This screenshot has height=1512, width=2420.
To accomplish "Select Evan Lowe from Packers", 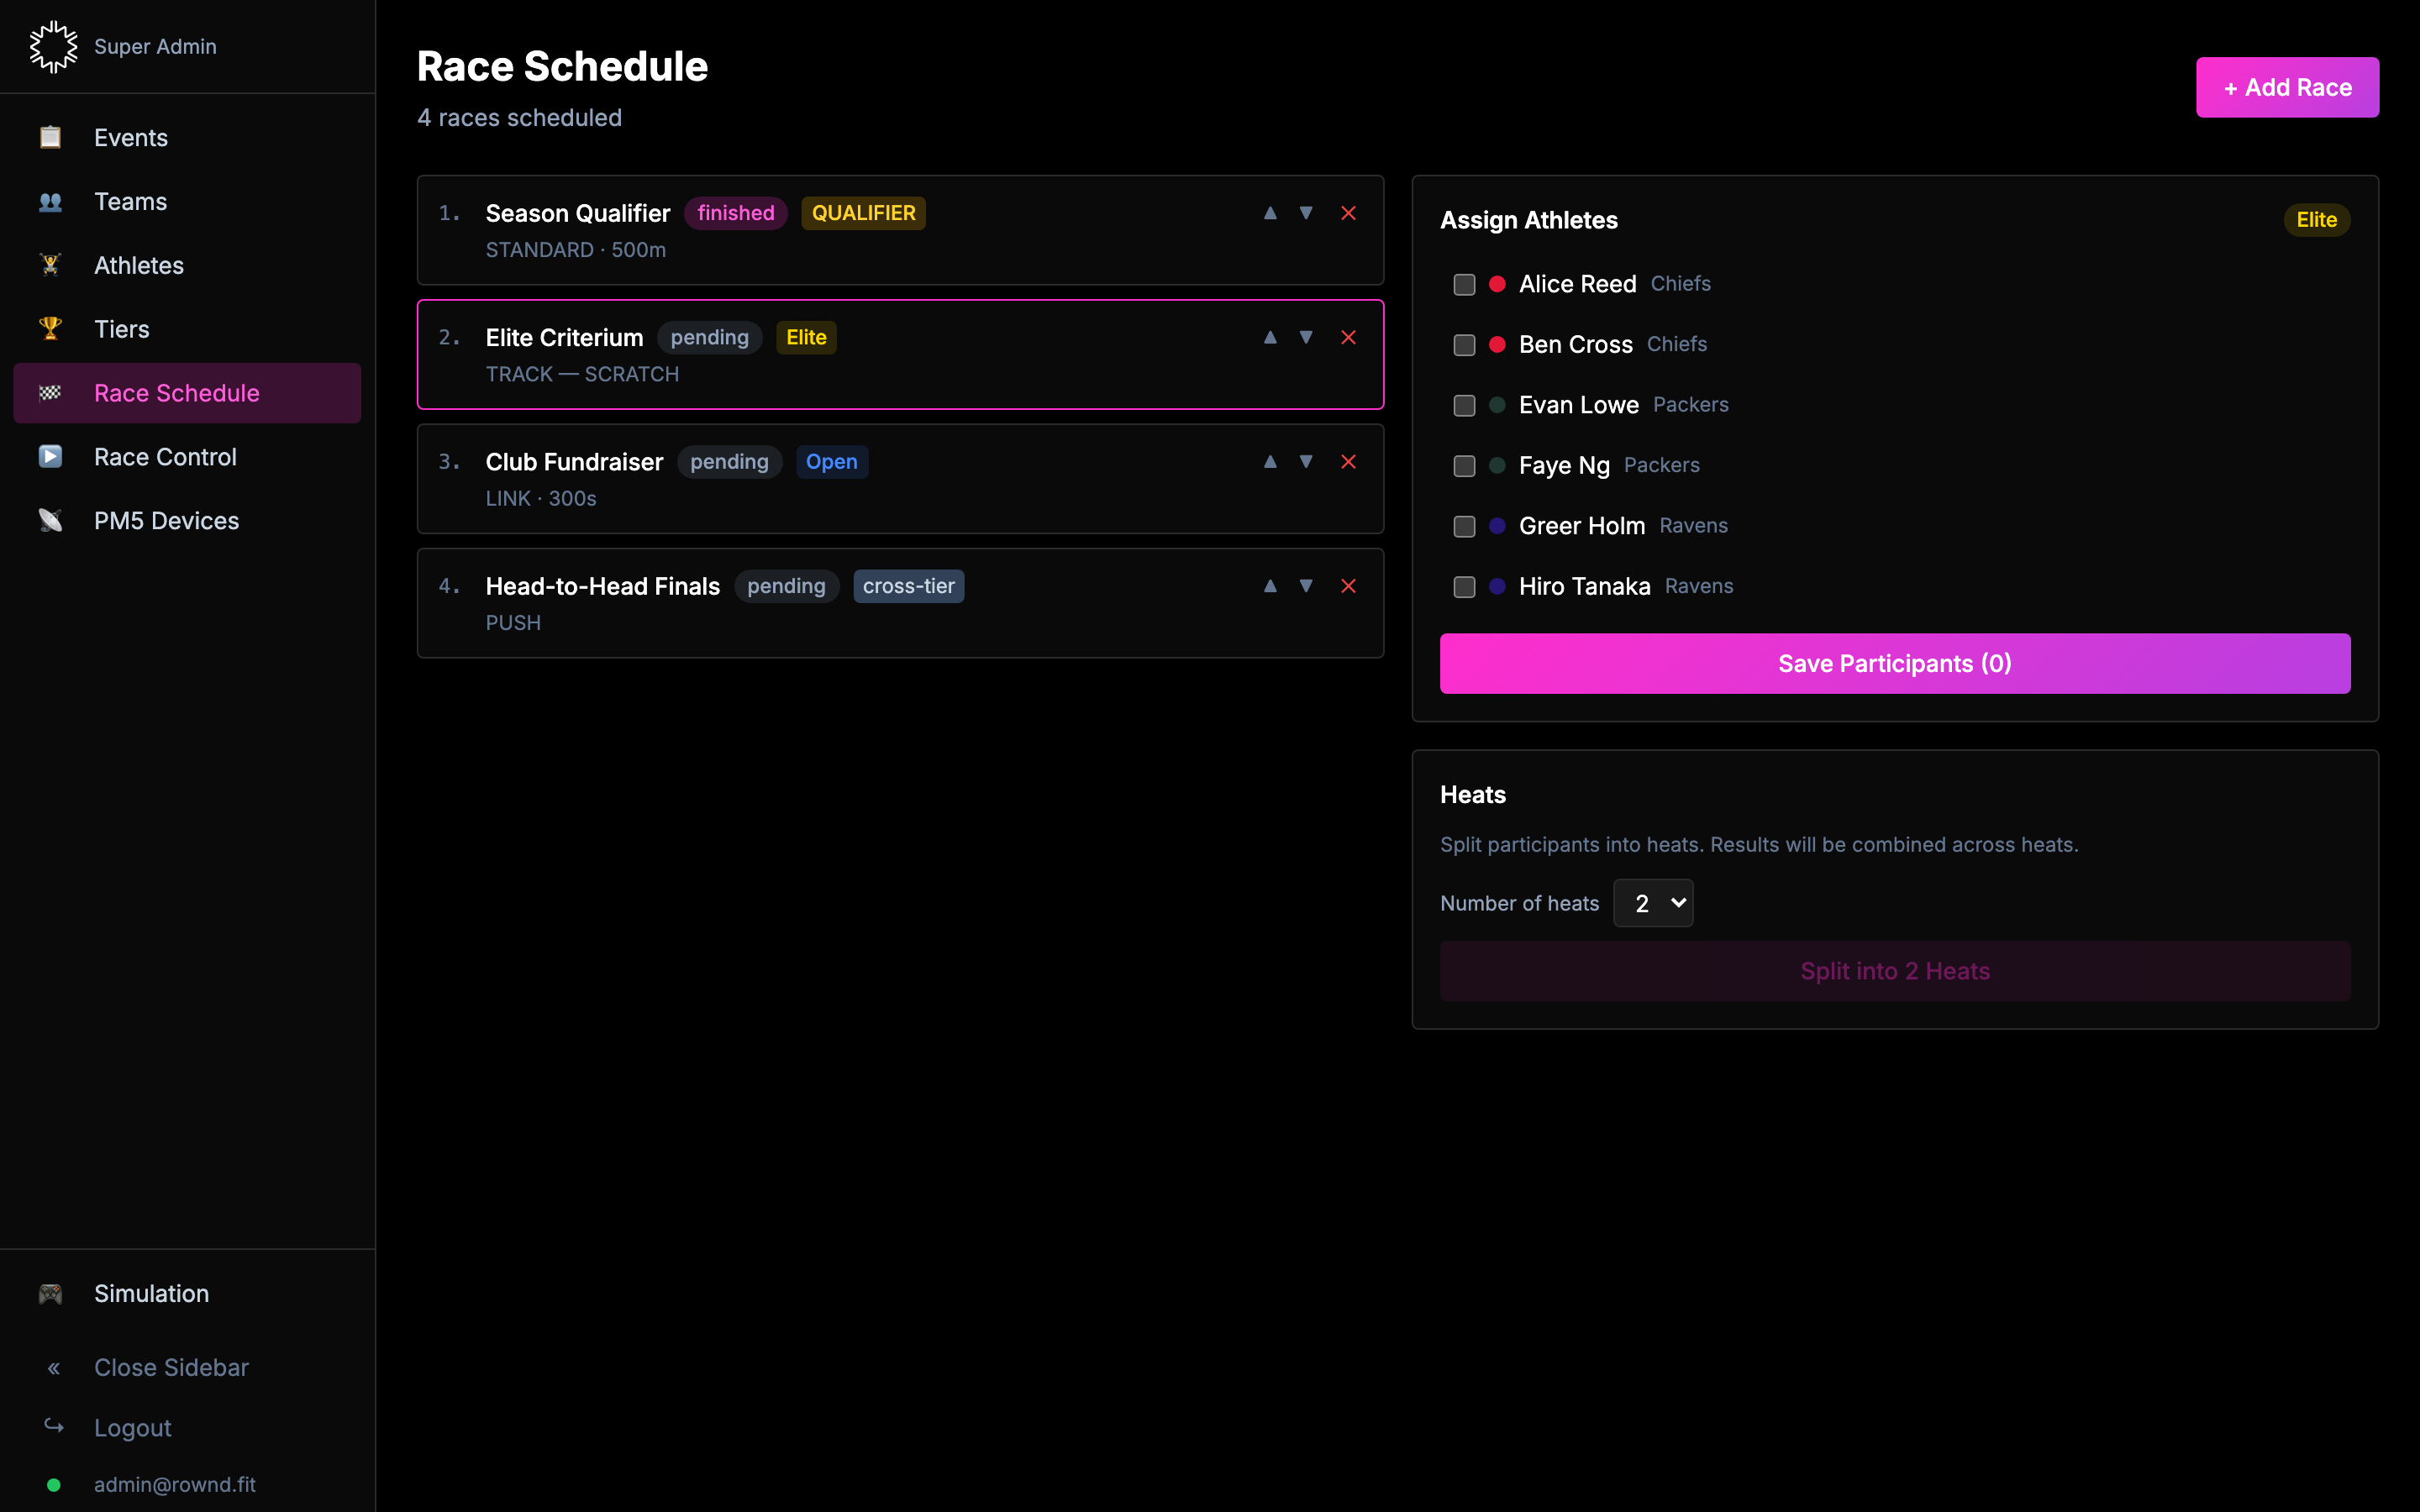I will 1464,405.
